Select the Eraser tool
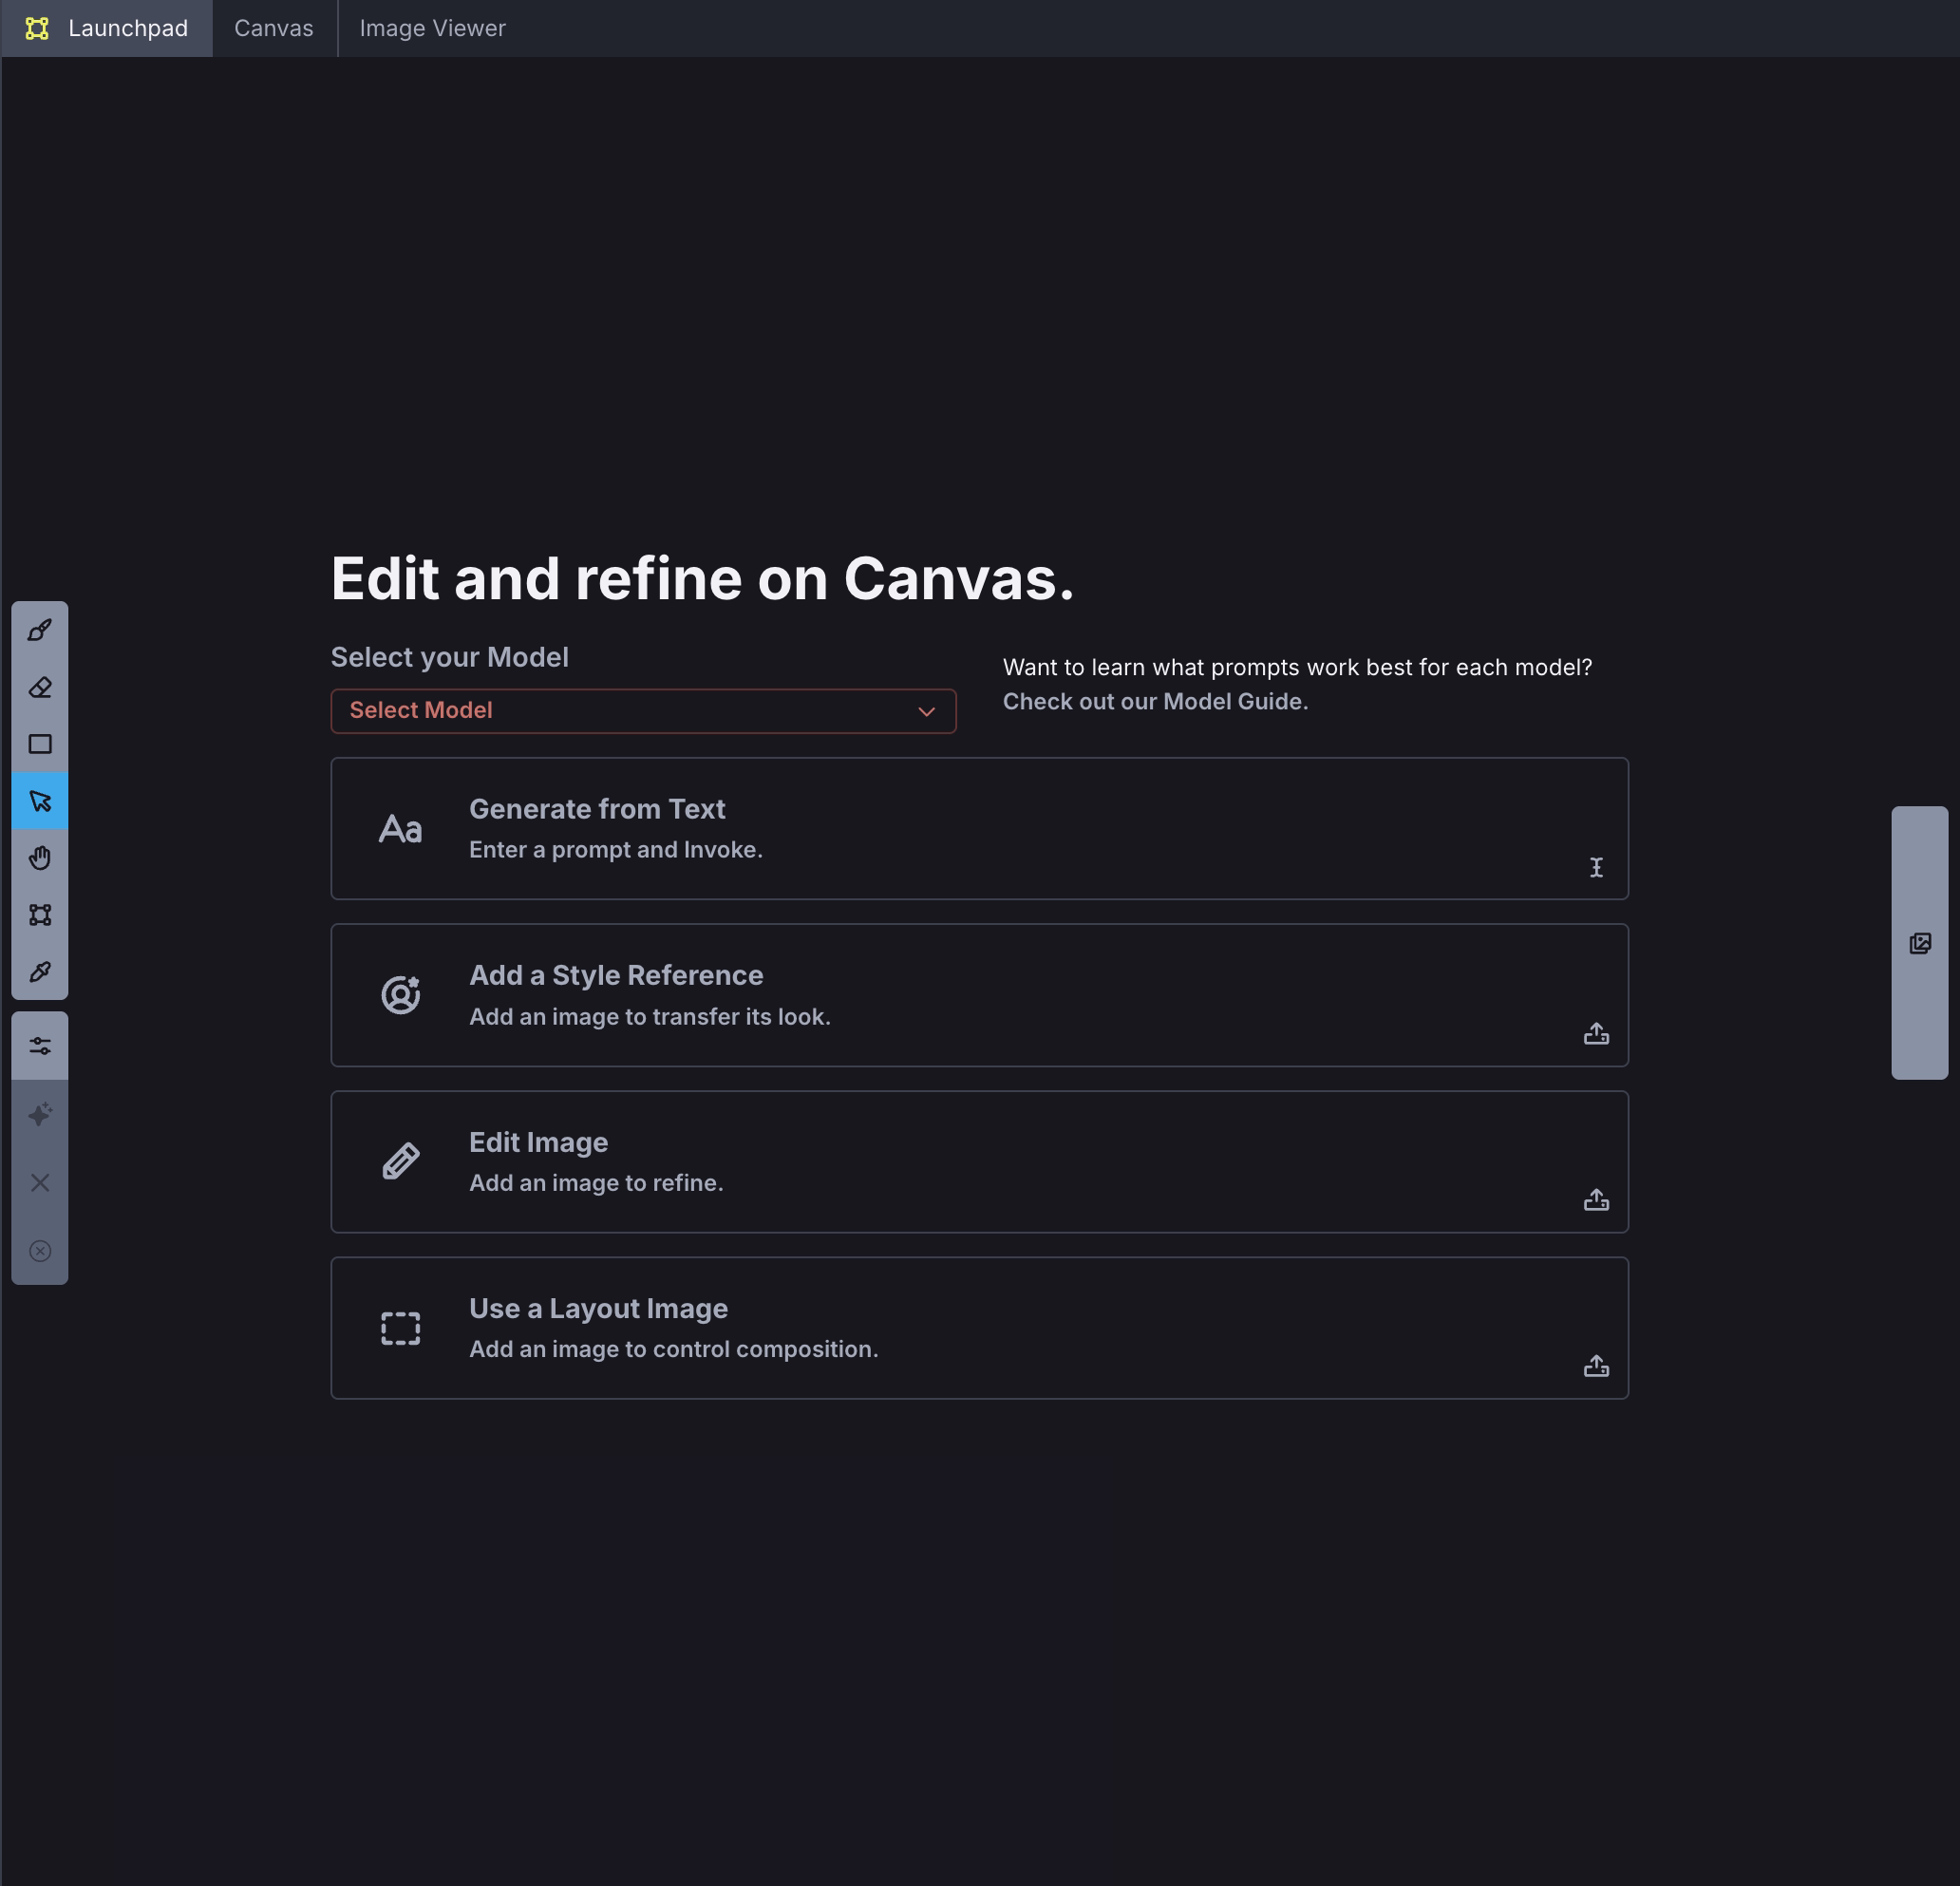1960x1886 pixels. 40,687
